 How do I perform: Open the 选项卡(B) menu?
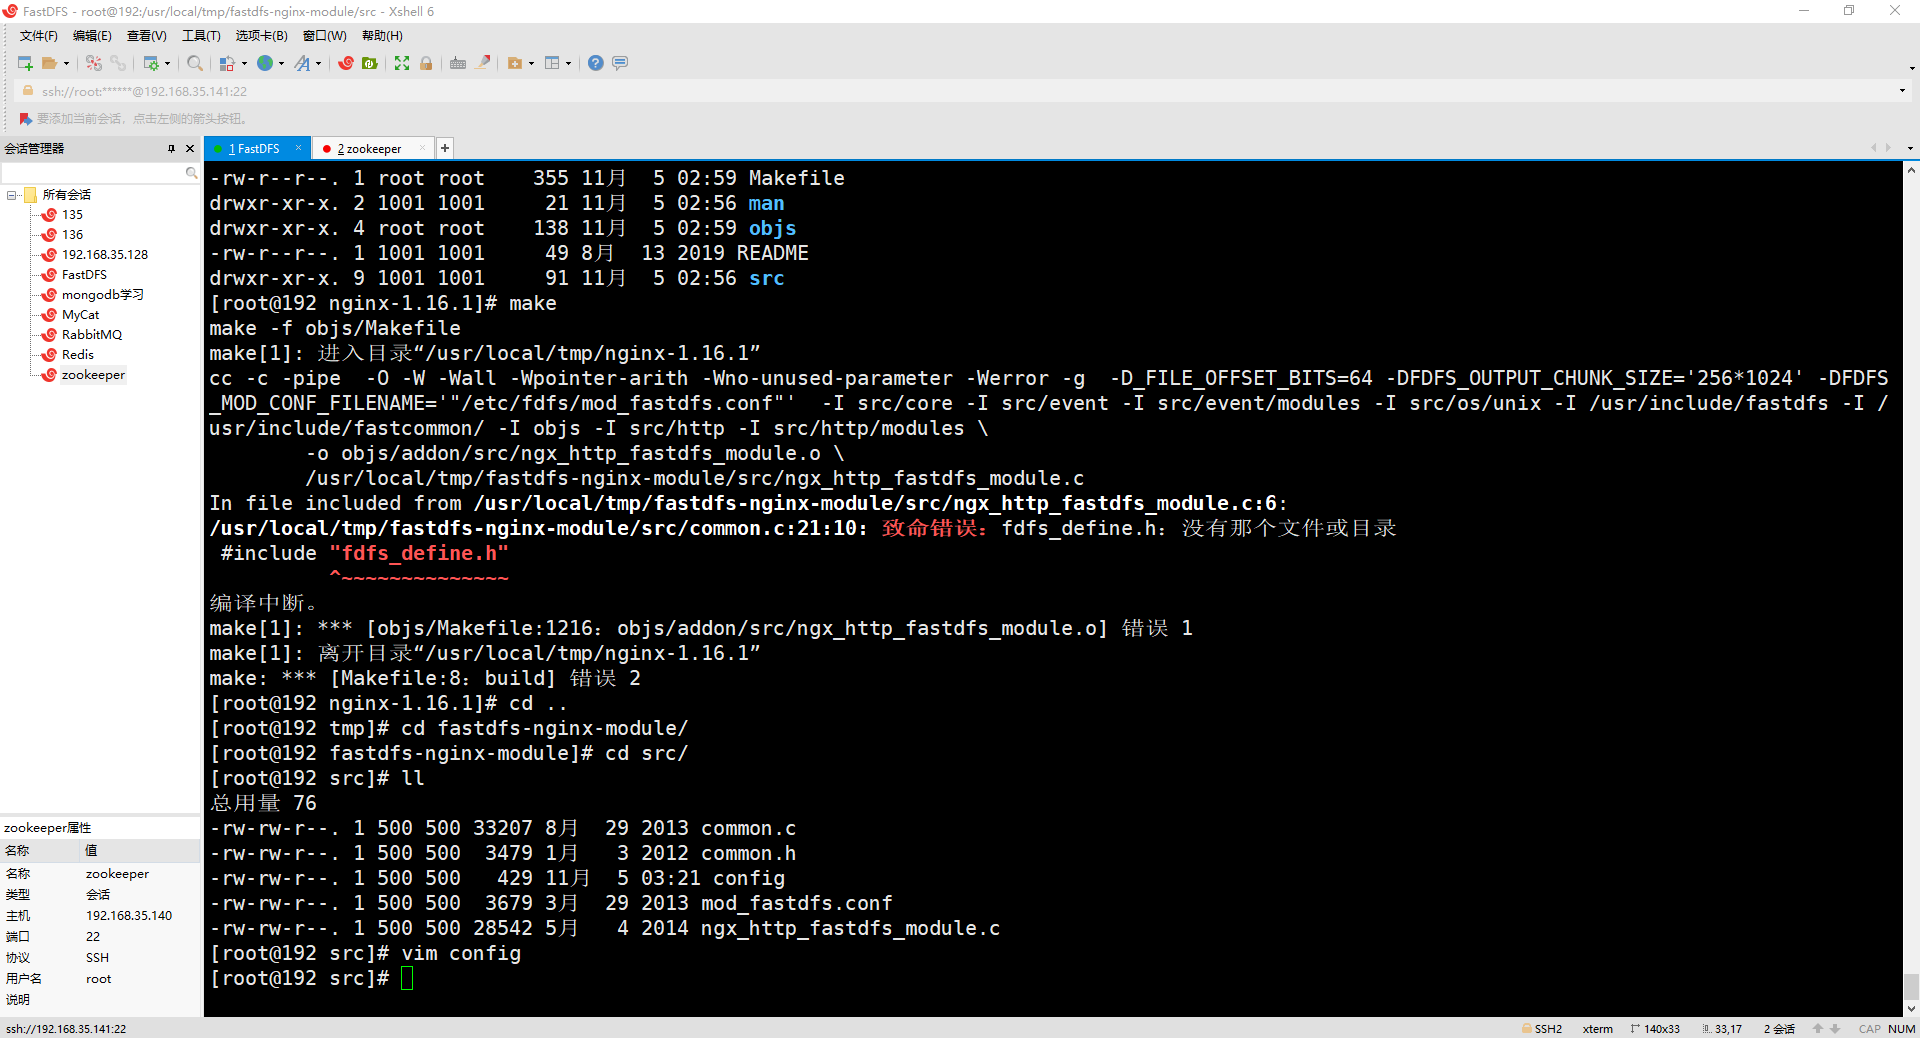click(x=261, y=36)
